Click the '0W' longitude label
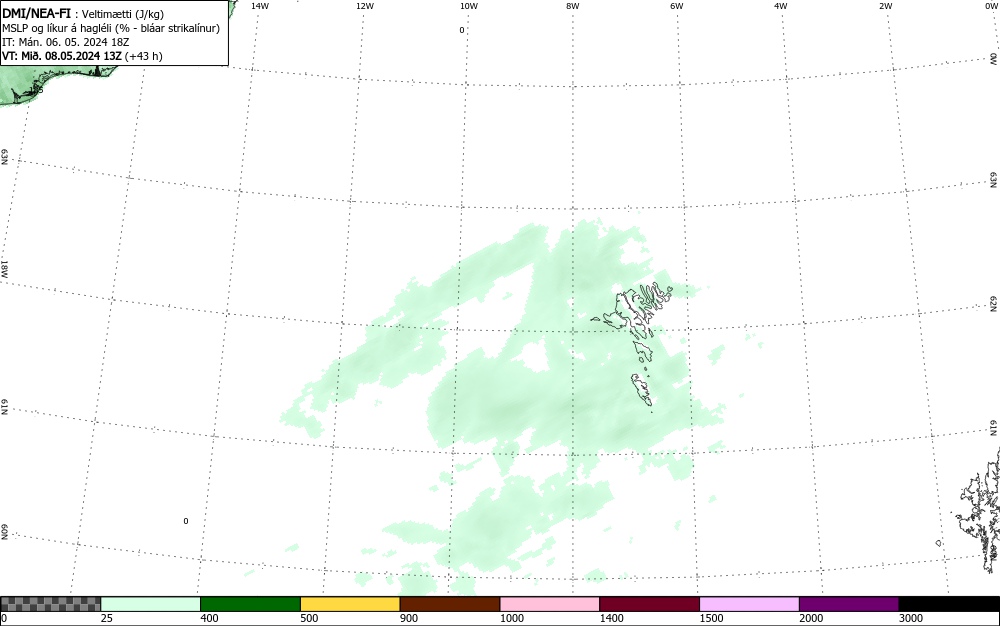The width and height of the screenshot is (1000, 626). pos(990,6)
